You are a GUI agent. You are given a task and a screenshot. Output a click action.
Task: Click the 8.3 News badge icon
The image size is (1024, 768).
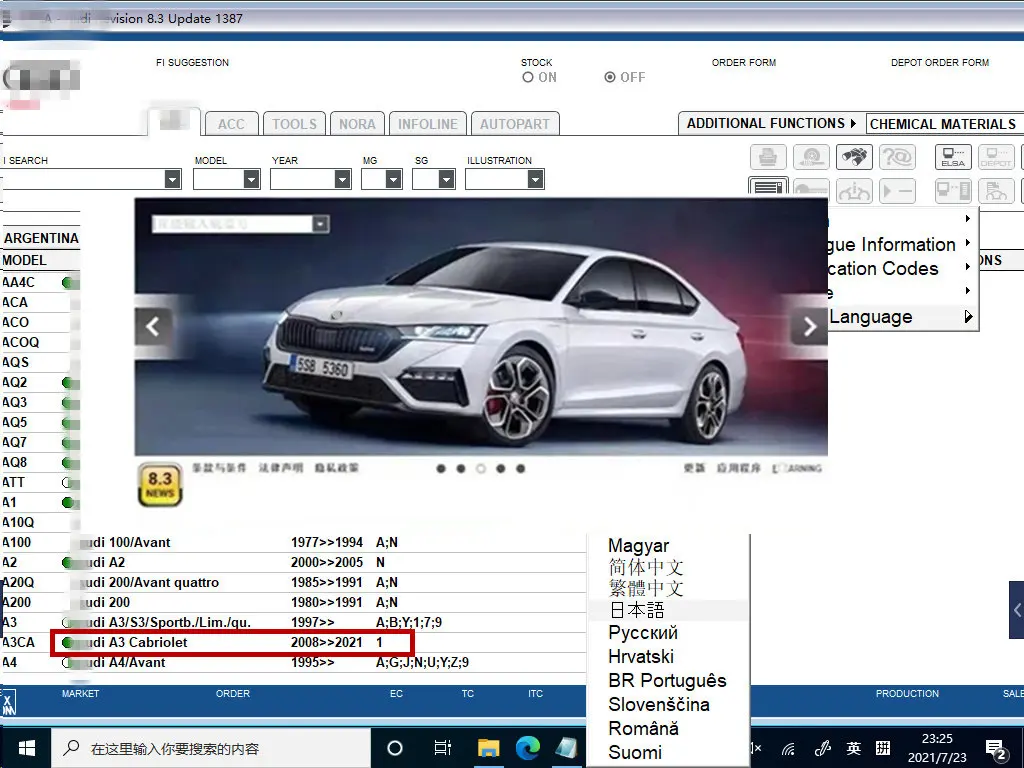click(159, 485)
